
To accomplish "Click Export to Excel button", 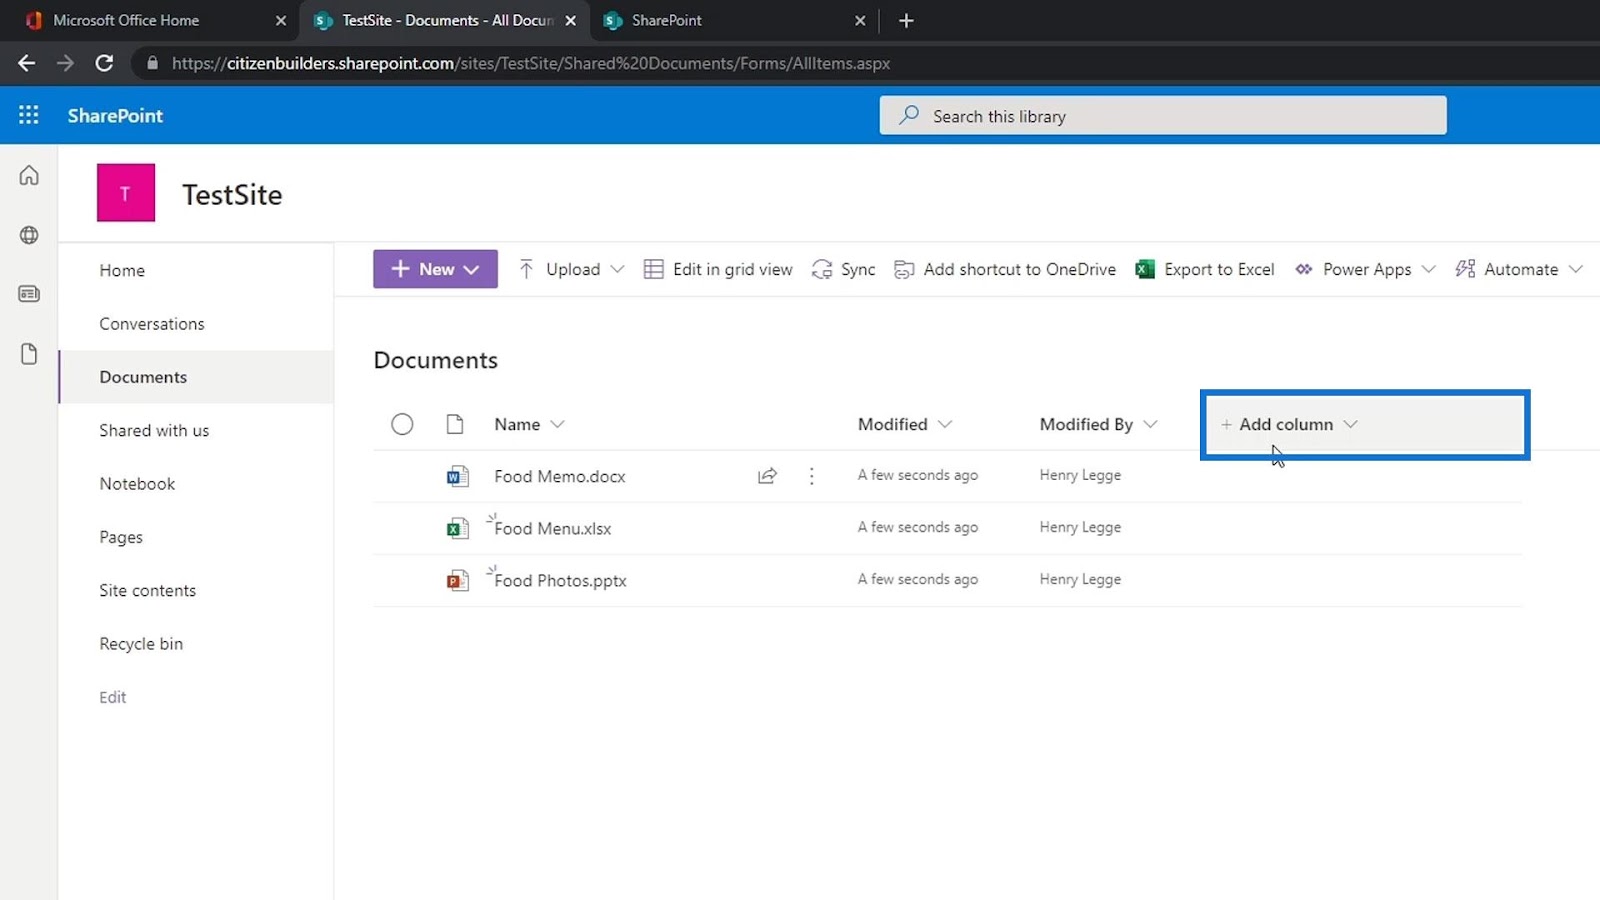I will point(1205,269).
